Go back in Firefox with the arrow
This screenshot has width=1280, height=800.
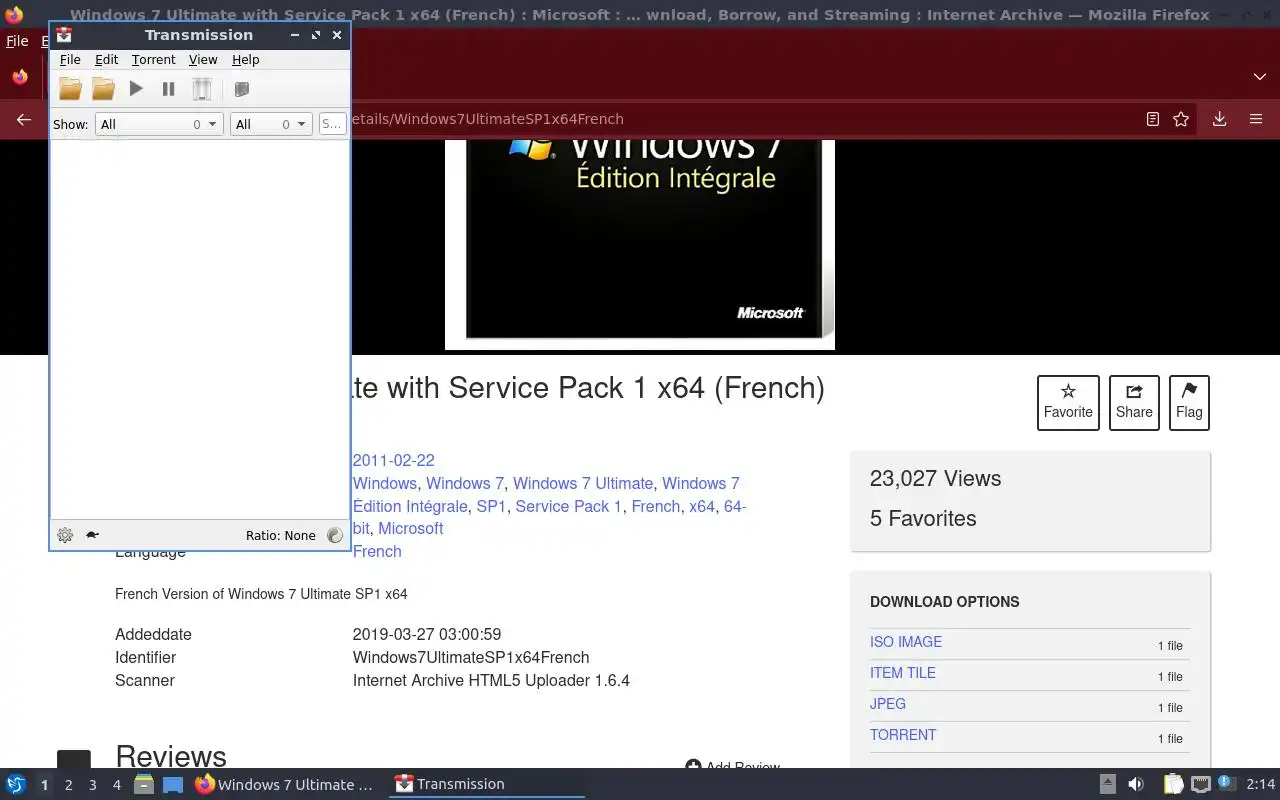pos(23,119)
